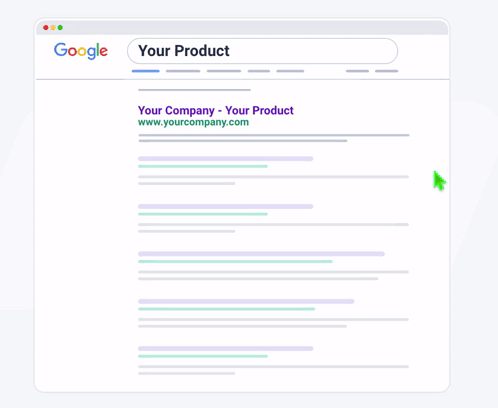Focus the 'Your Product' search box
Viewport: 498px width, 408px height.
click(262, 51)
